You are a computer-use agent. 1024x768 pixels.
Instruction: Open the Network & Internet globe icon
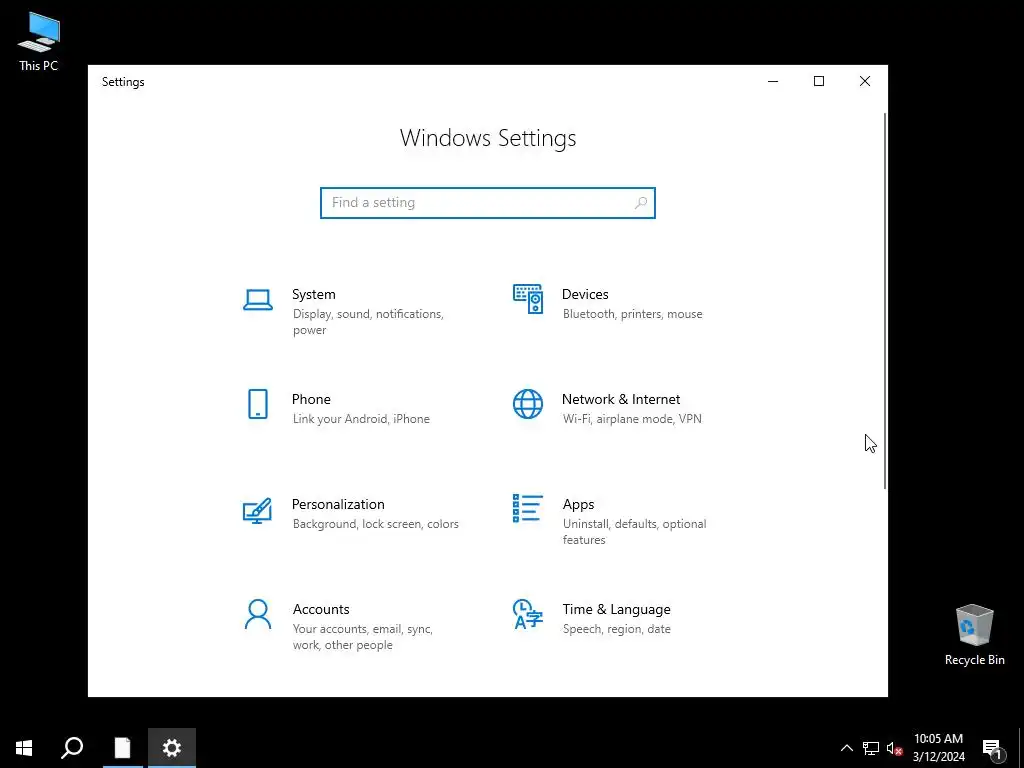(x=528, y=404)
